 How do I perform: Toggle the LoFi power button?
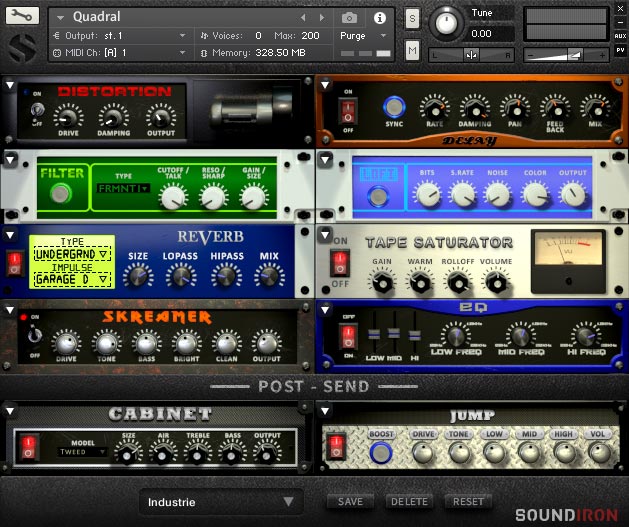point(378,196)
